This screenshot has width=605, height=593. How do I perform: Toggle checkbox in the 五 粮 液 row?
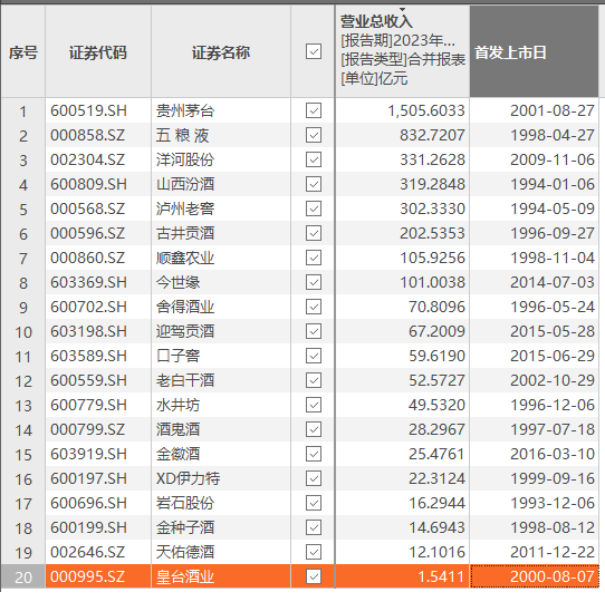click(x=313, y=135)
